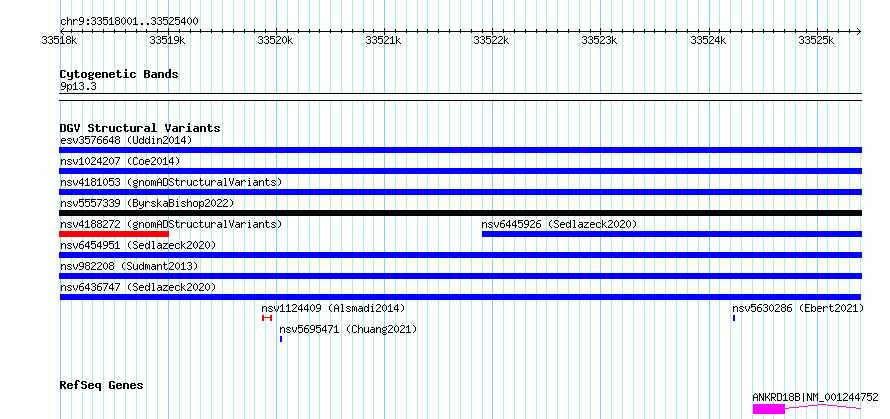The height and width of the screenshot is (419, 890).
Task: Click nsv1124409 (Alsmadi2014) label
Action: coord(333,308)
